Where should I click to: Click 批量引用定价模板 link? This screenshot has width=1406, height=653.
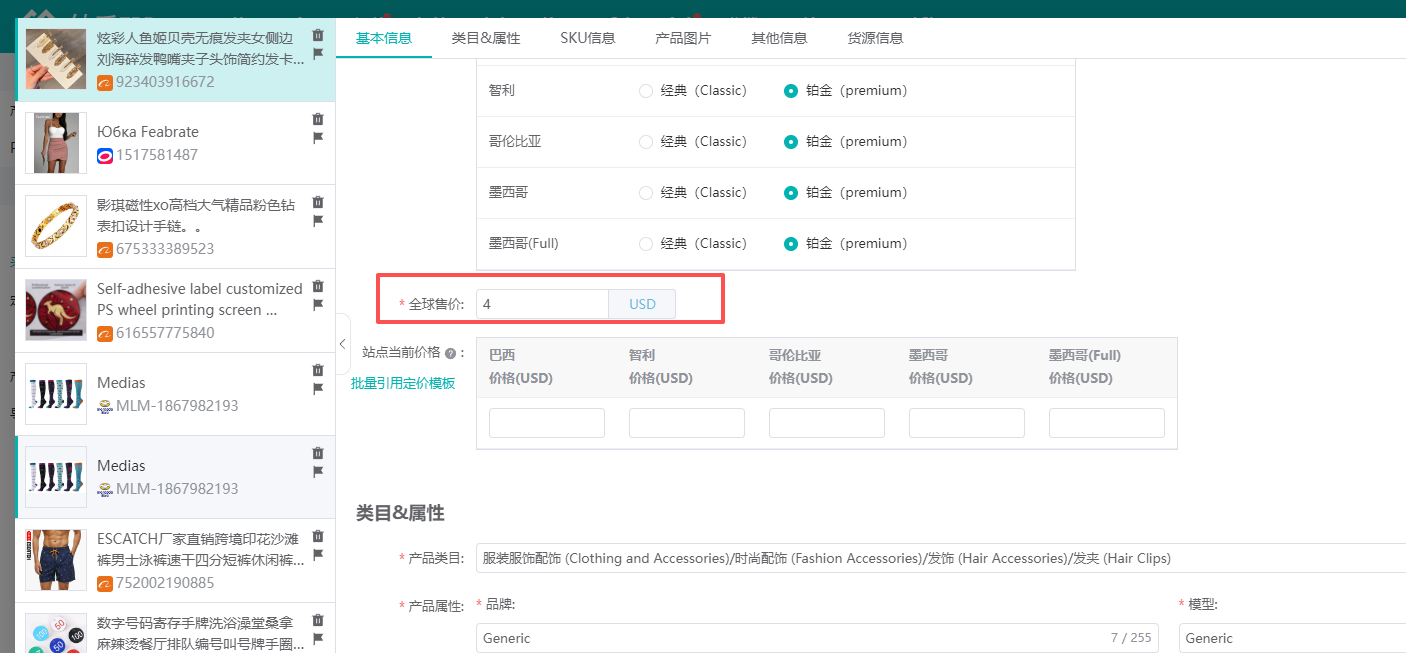pos(403,383)
